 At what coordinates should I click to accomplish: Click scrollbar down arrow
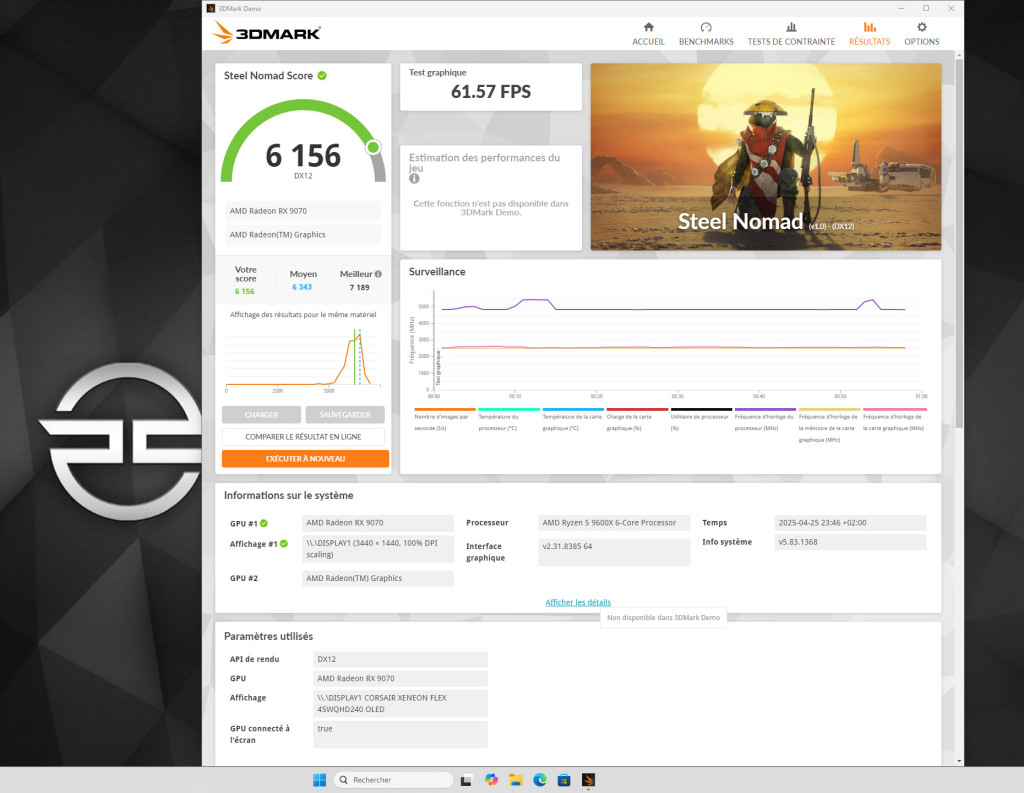(x=959, y=761)
